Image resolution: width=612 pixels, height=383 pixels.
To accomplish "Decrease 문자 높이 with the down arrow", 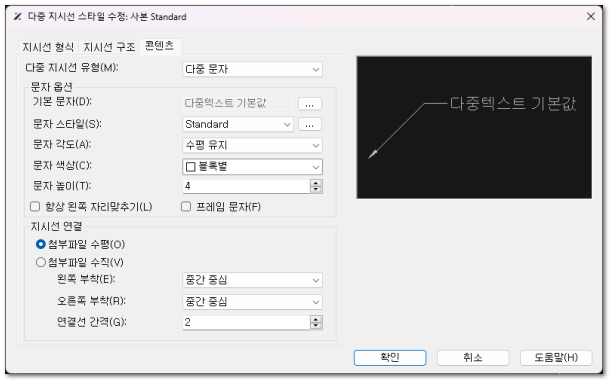I will click(316, 190).
